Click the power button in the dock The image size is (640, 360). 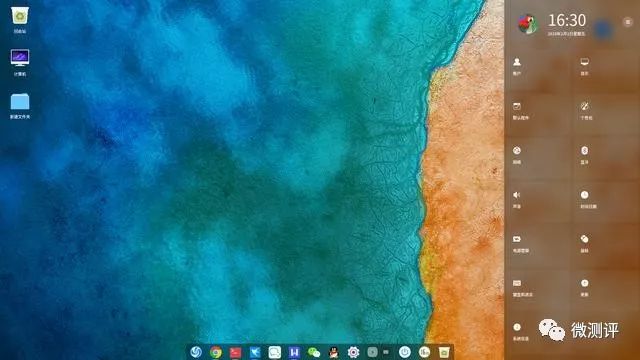[405, 352]
